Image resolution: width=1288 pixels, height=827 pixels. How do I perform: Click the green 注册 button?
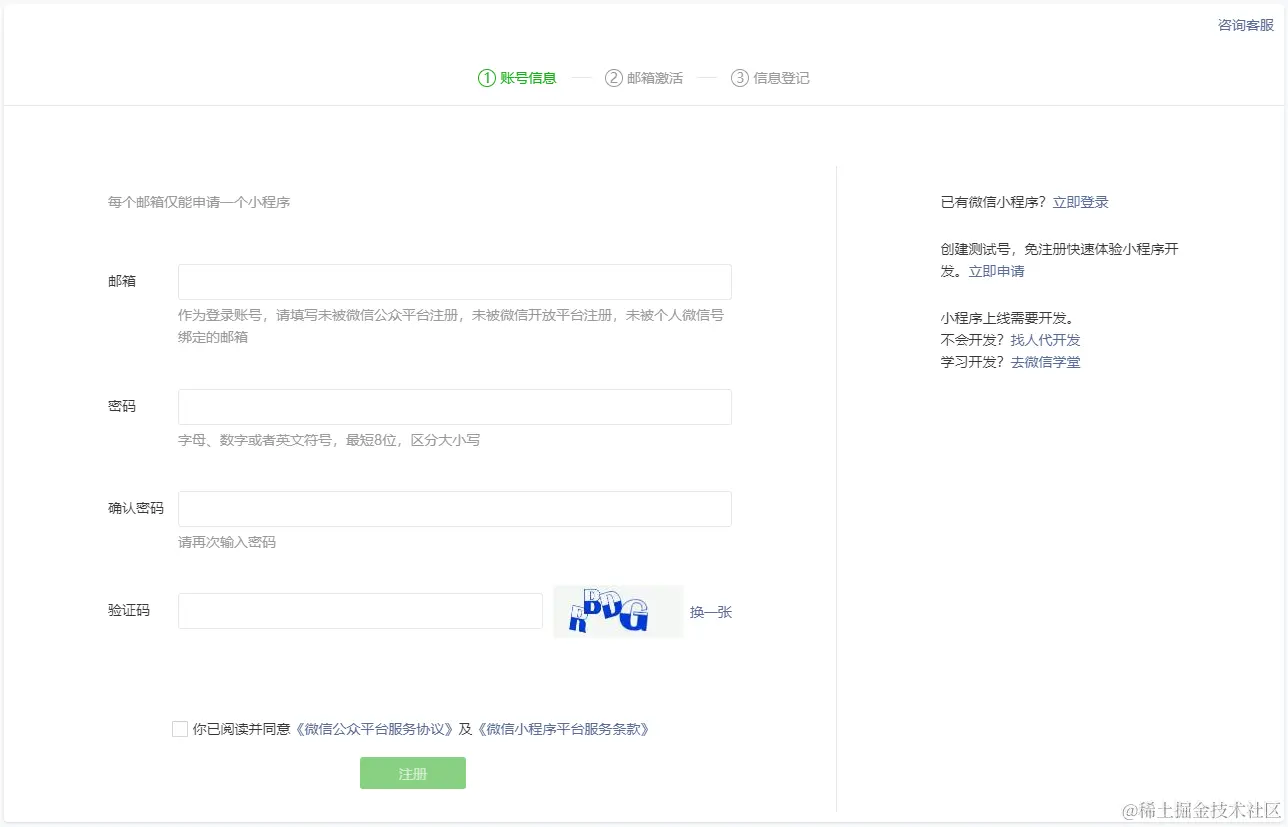413,773
